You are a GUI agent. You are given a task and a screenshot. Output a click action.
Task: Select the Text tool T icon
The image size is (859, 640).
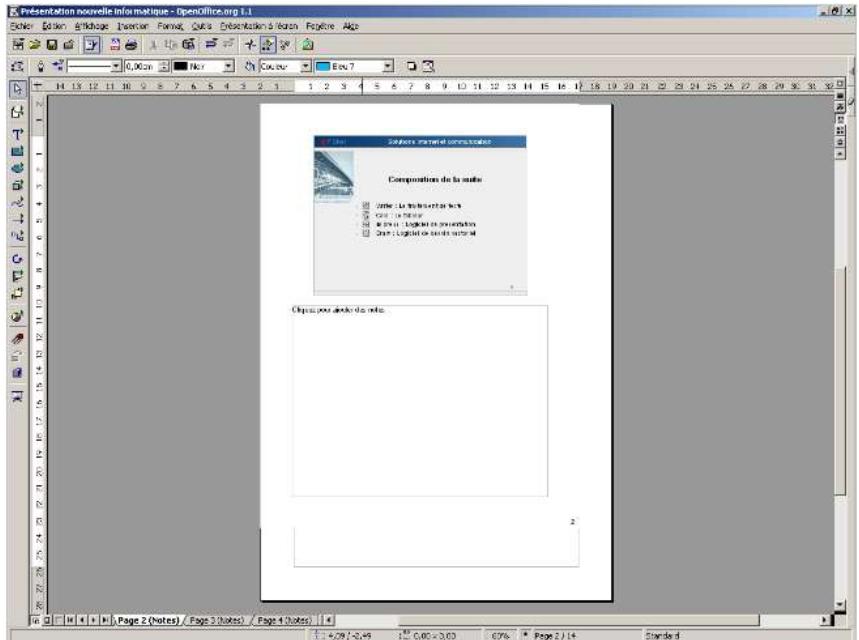pos(18,135)
